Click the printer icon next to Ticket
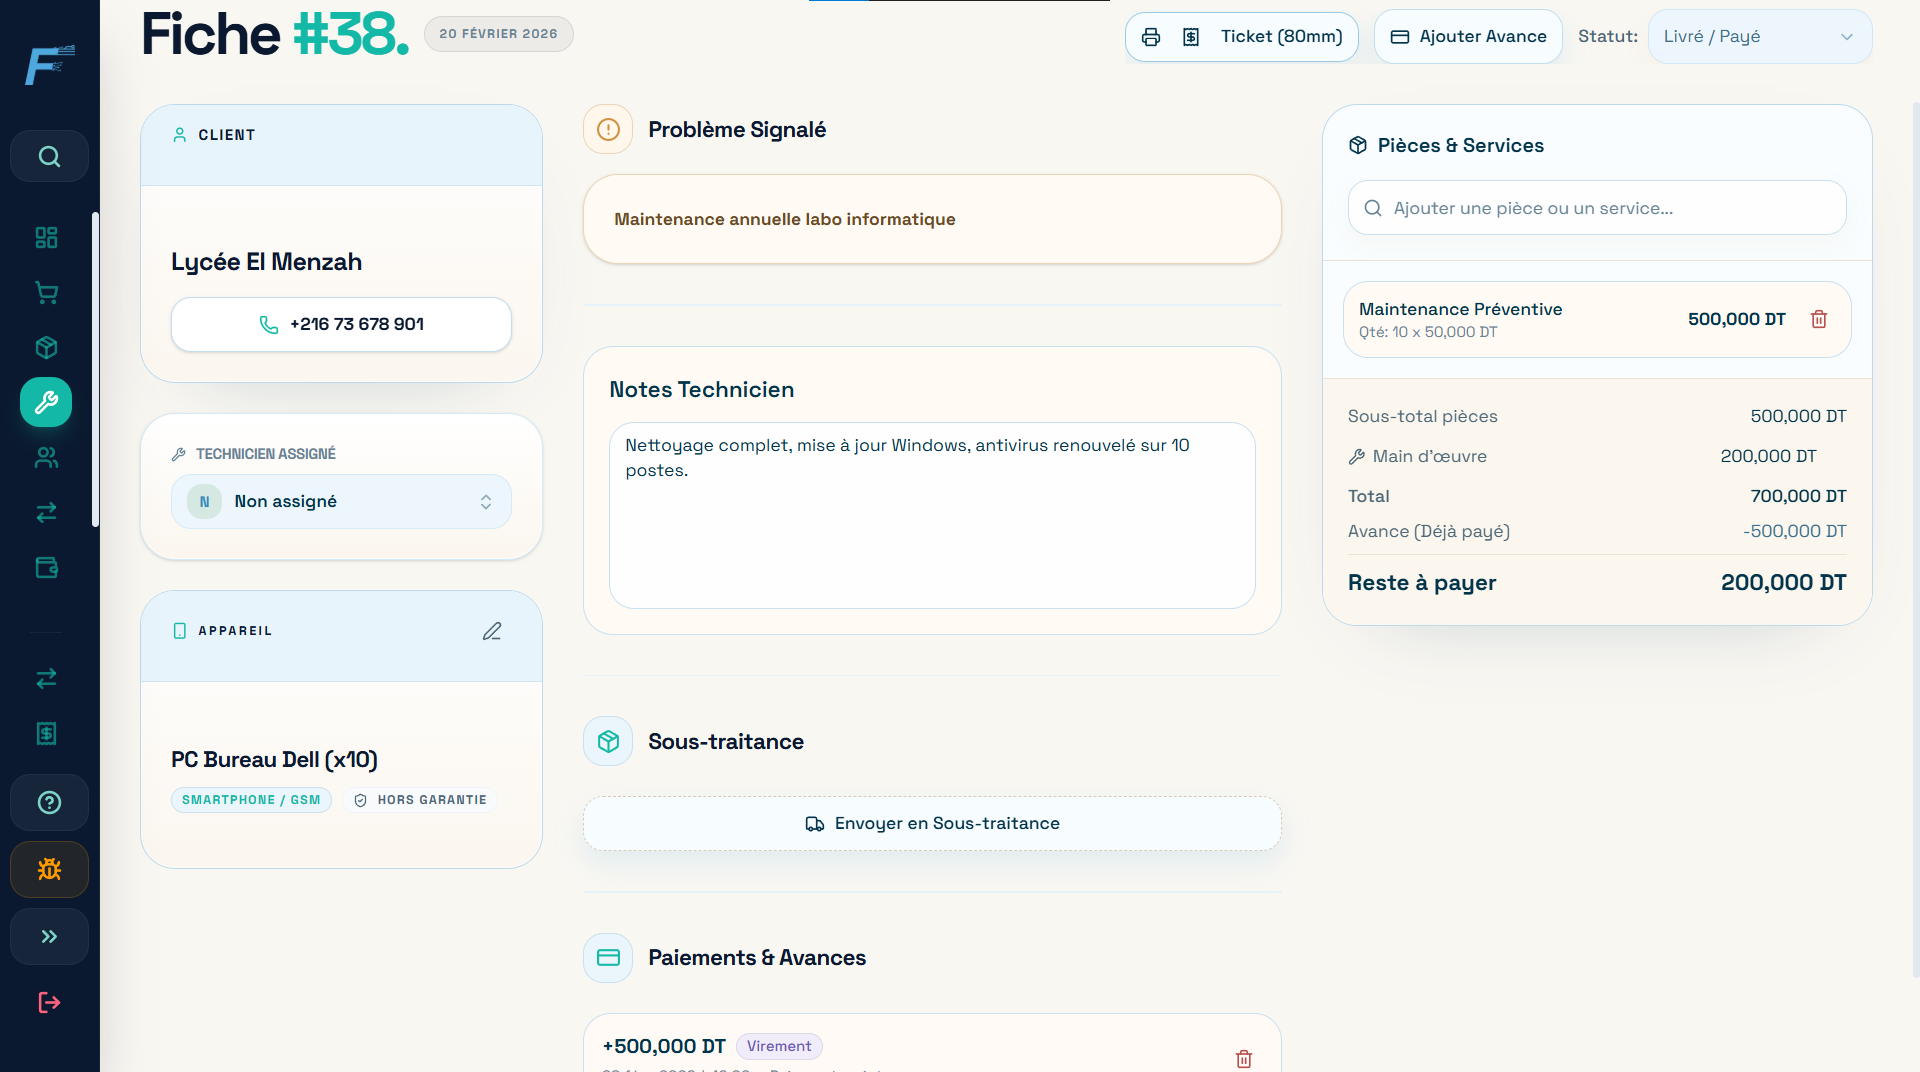The height and width of the screenshot is (1072, 1920). [x=1151, y=36]
